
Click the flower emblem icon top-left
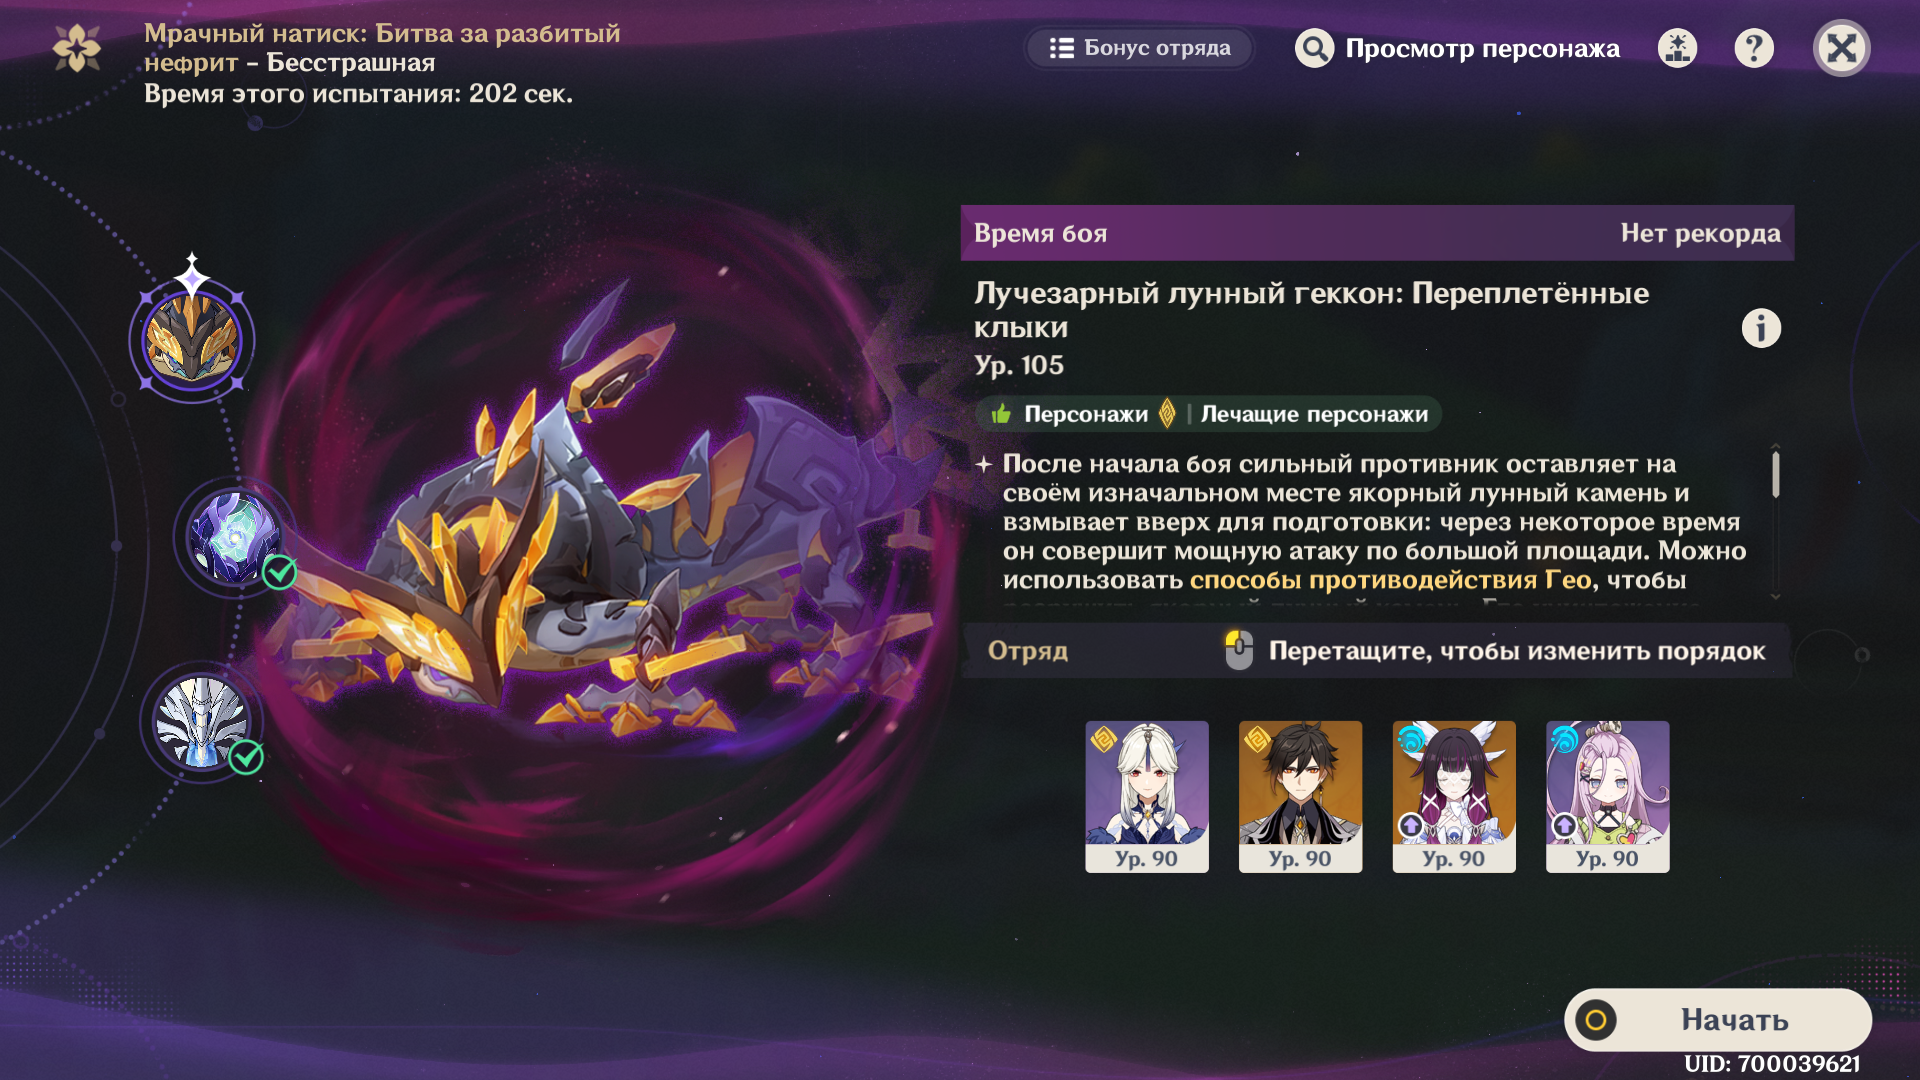coord(77,48)
